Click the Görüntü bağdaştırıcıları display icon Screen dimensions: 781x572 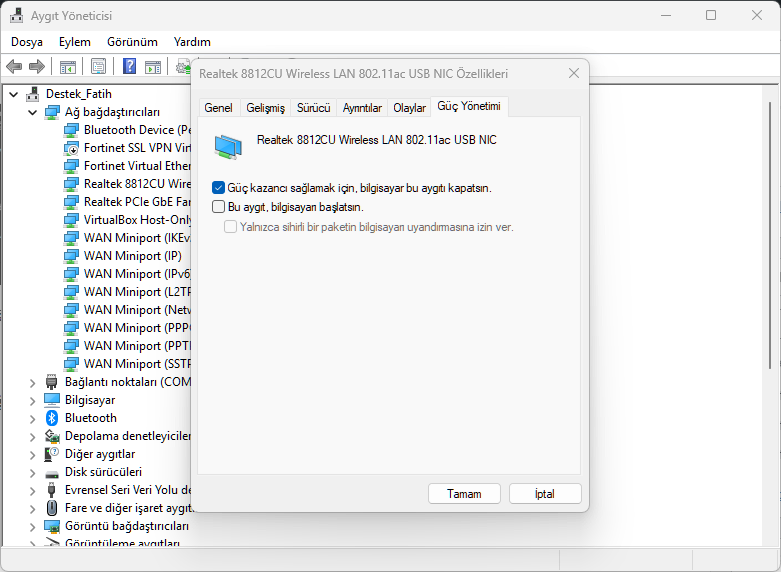[x=52, y=526]
